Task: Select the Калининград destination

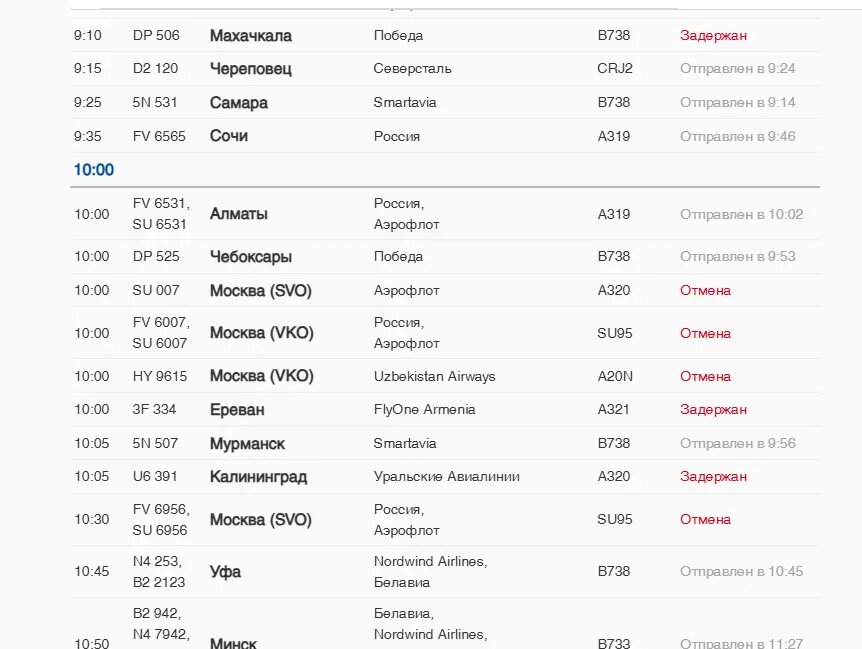Action: [258, 477]
